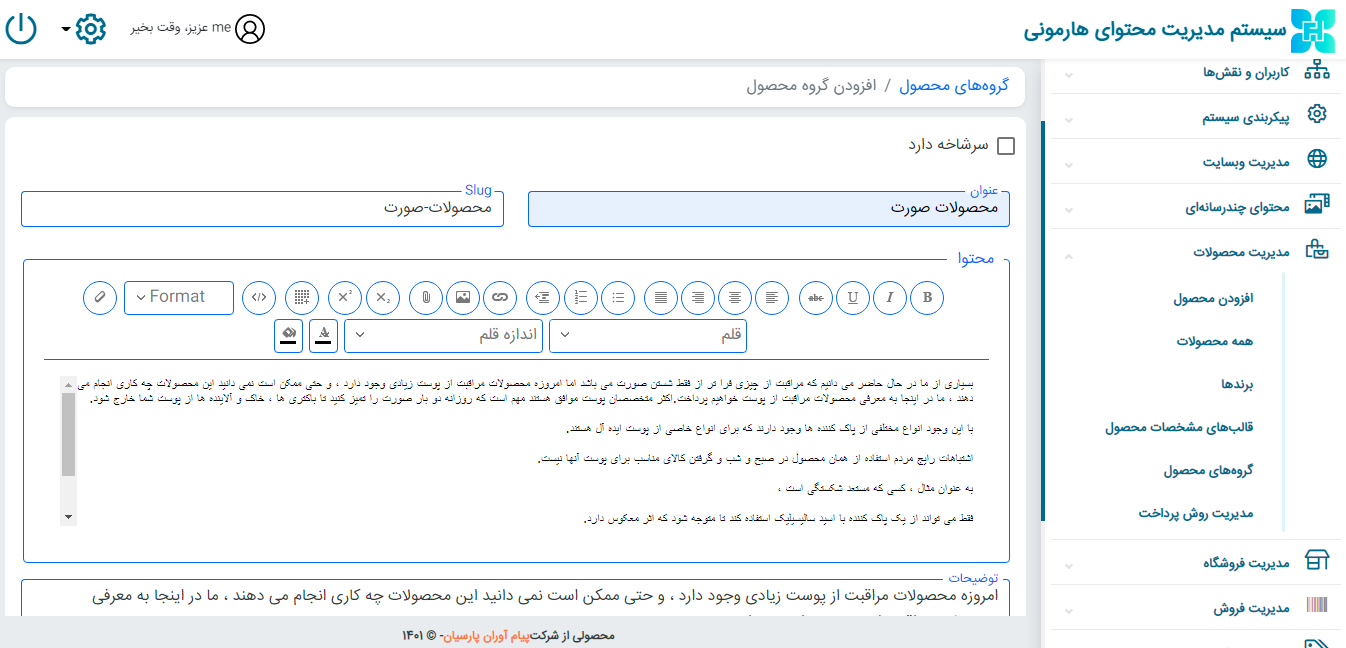Insert a link with the chain icon

click(500, 297)
